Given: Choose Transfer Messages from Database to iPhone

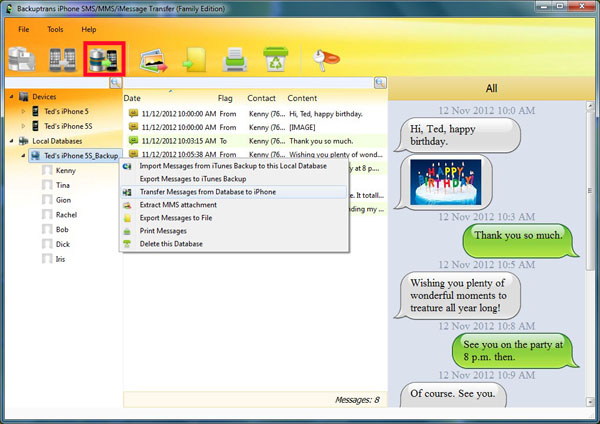Looking at the screenshot, I should coord(234,192).
